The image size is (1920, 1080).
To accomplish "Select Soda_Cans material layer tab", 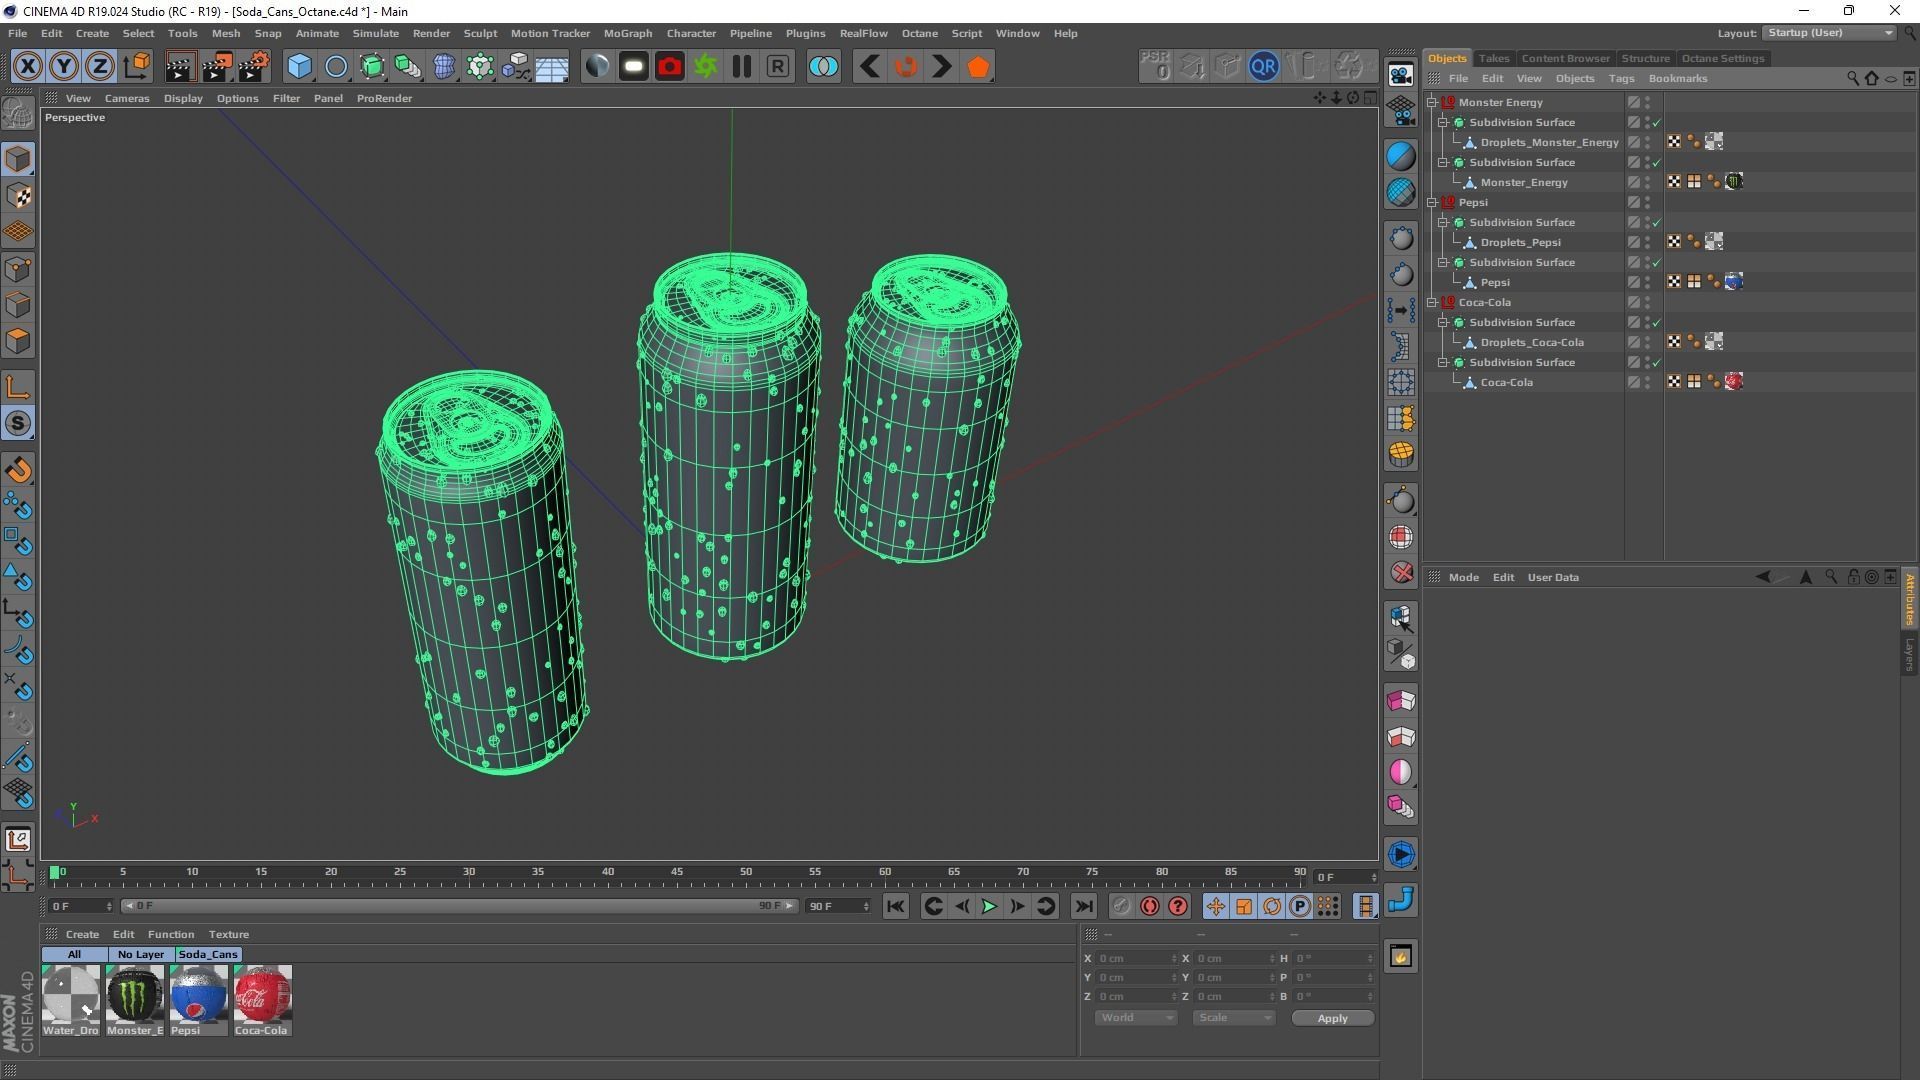I will [208, 954].
